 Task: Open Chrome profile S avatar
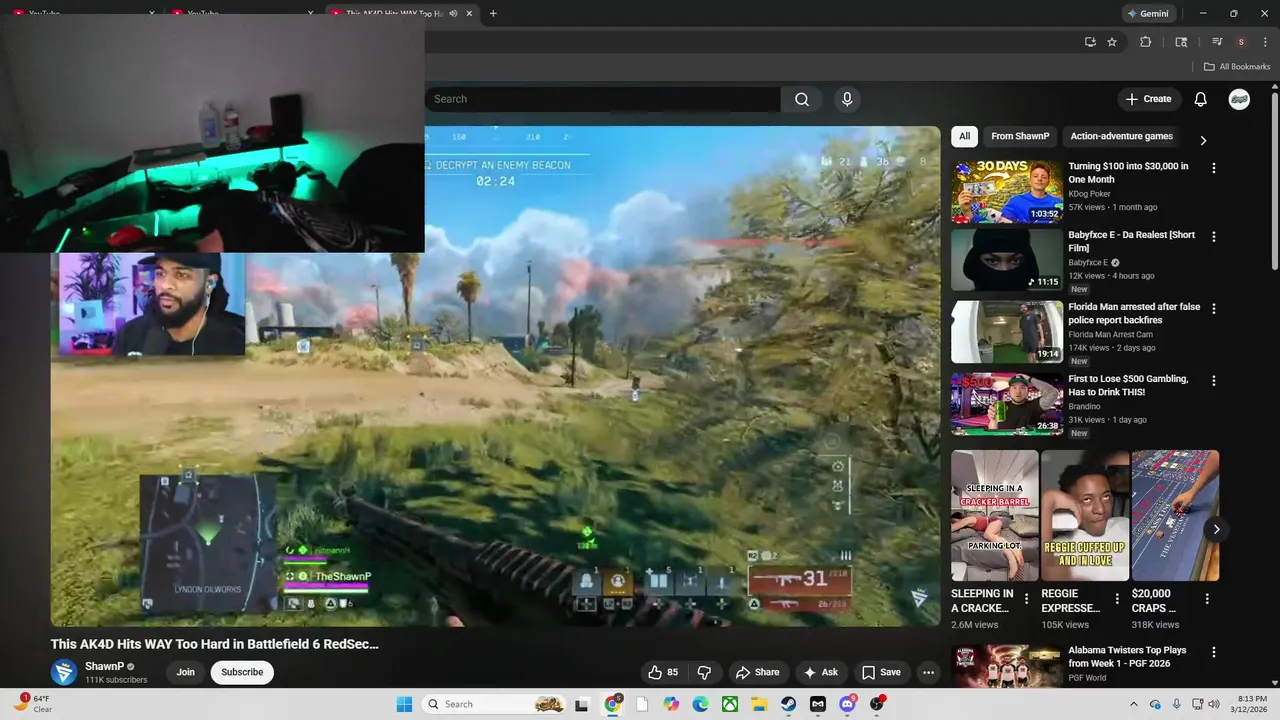[x=1241, y=42]
